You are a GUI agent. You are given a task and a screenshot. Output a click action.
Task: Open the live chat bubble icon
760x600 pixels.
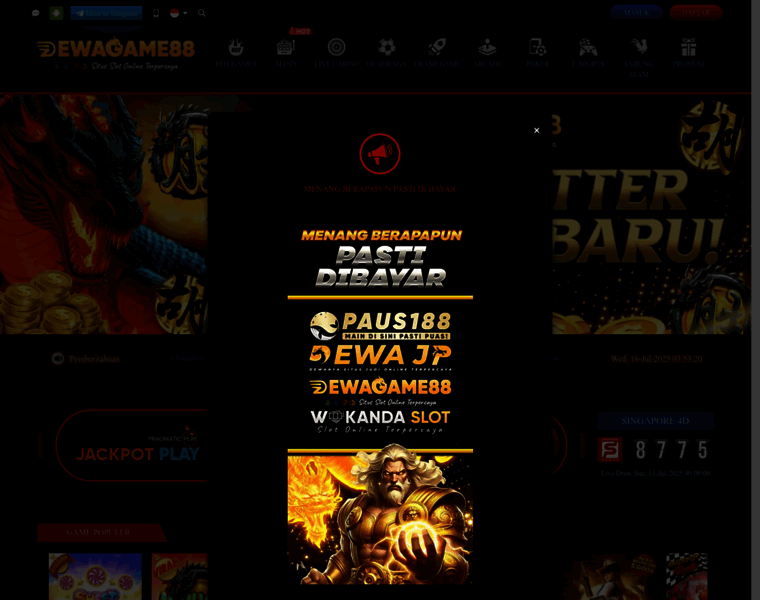click(35, 13)
